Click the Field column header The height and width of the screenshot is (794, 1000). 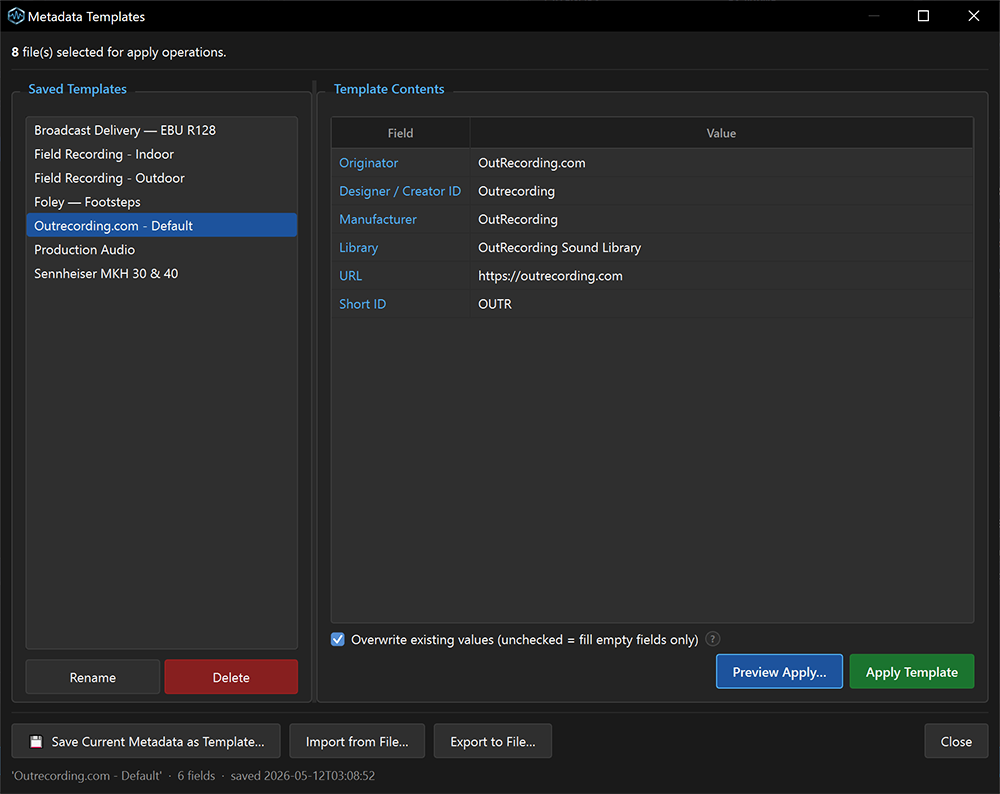[x=401, y=133]
